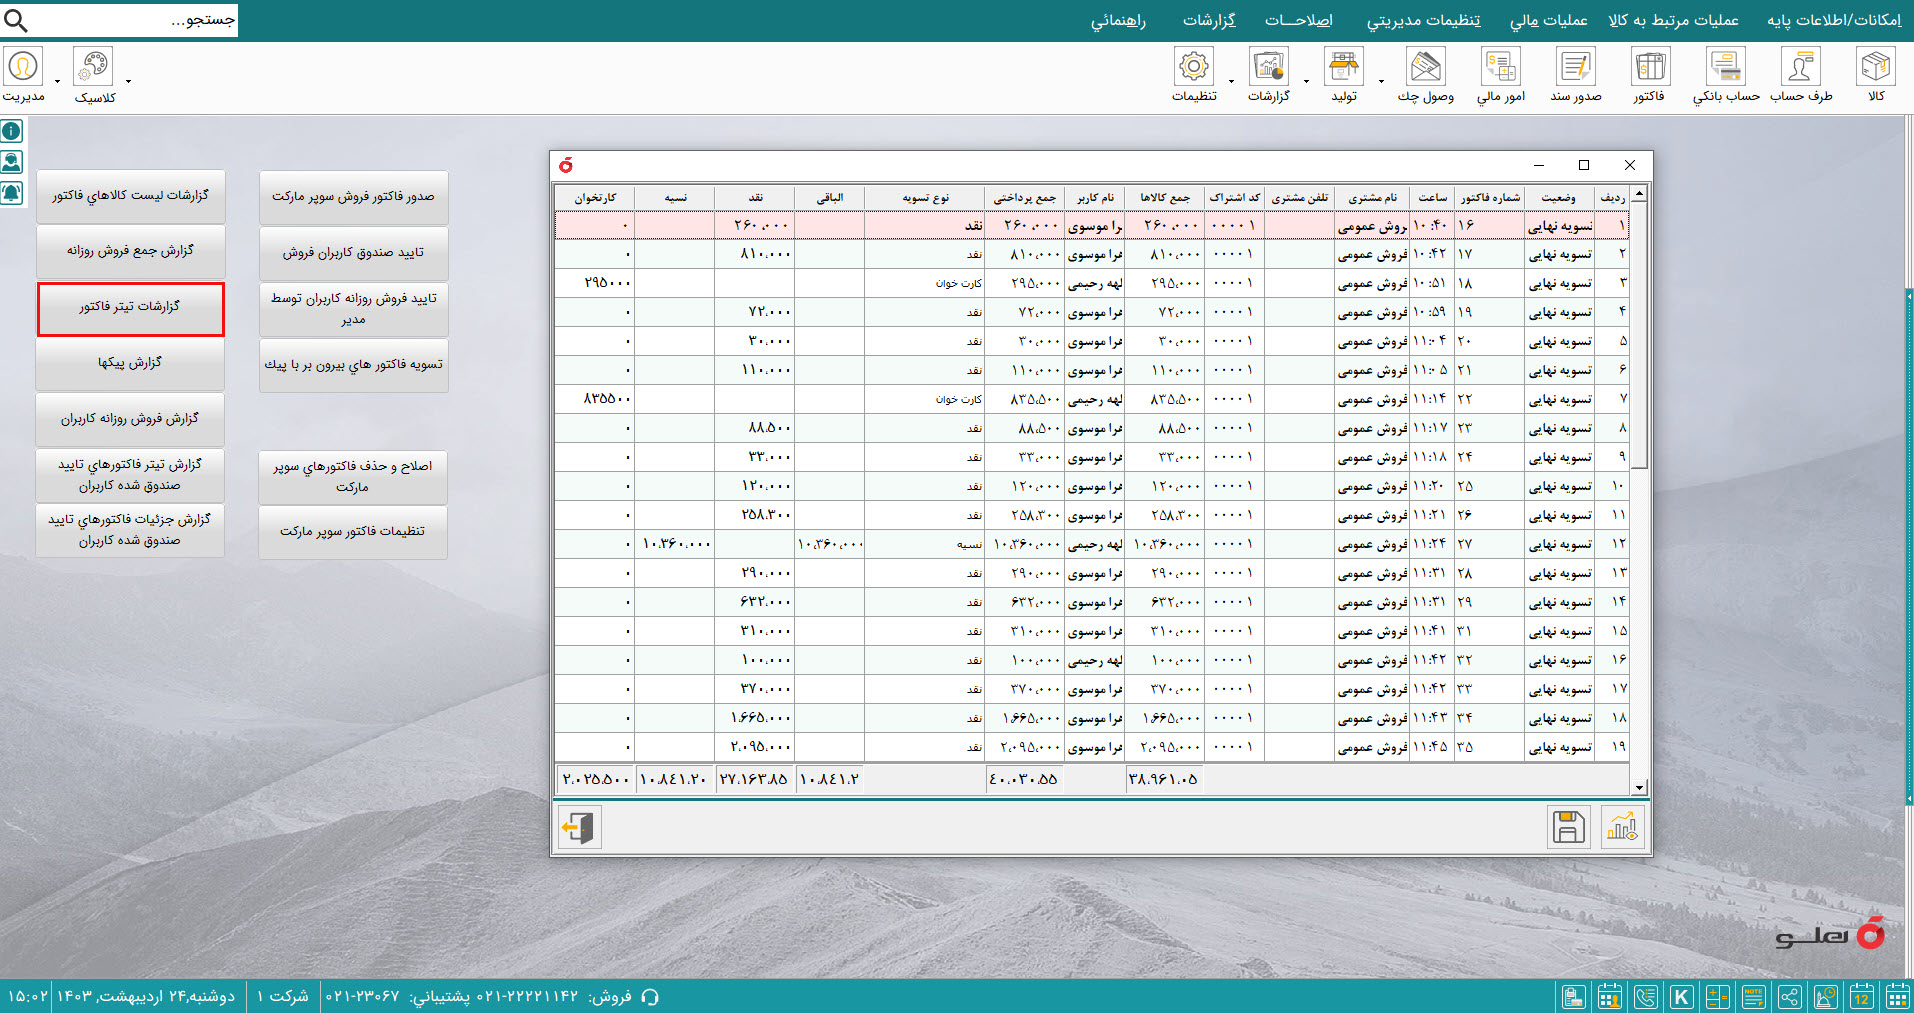Open the prayer times mosque icon
The image size is (1914, 1013).
pos(1826,996)
